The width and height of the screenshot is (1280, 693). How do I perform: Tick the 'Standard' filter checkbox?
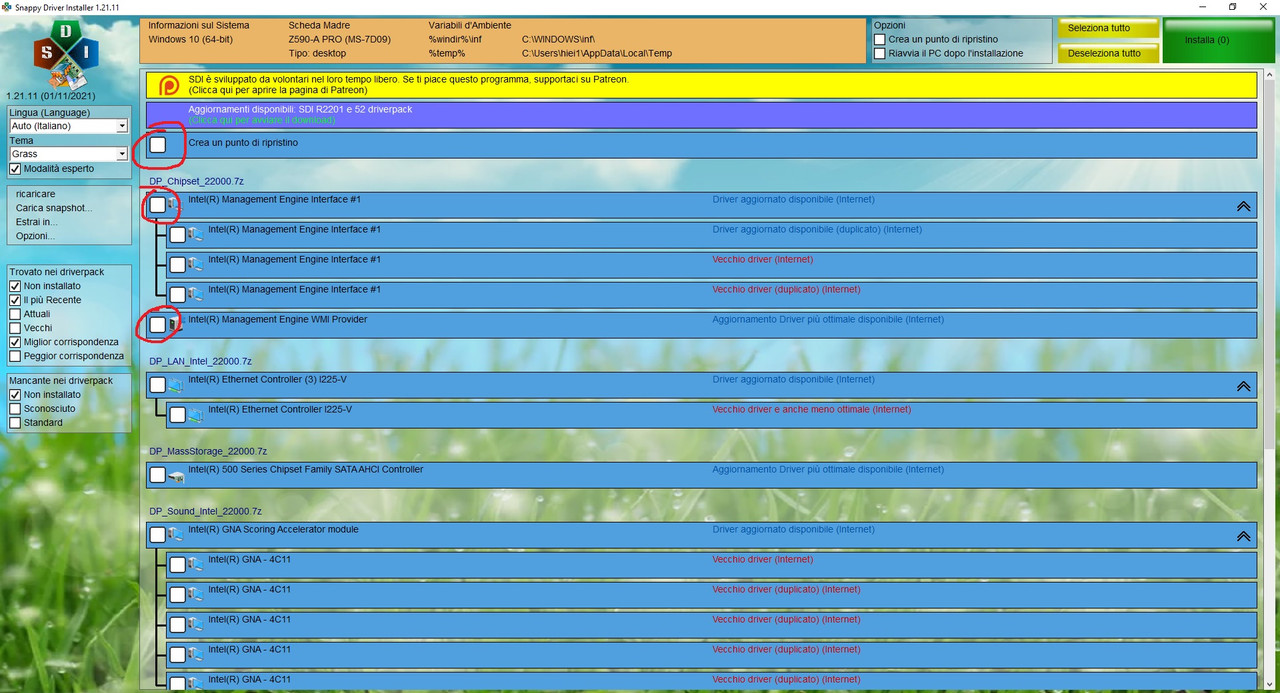click(x=15, y=422)
